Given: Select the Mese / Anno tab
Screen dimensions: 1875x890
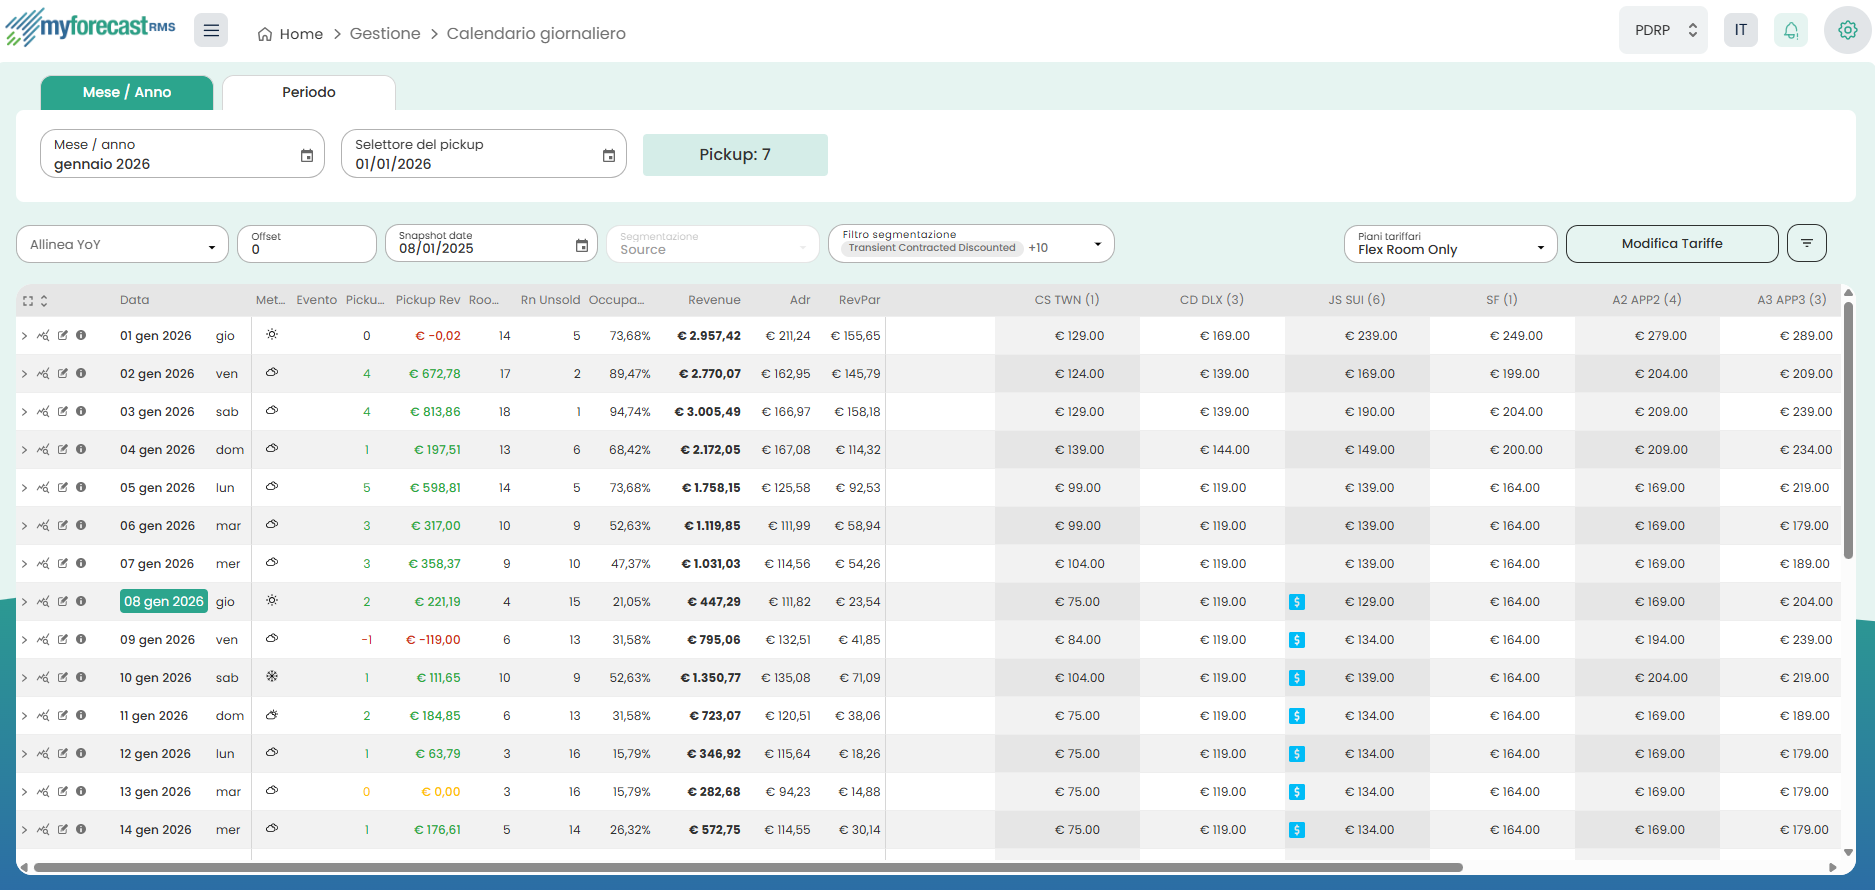Looking at the screenshot, I should point(127,92).
